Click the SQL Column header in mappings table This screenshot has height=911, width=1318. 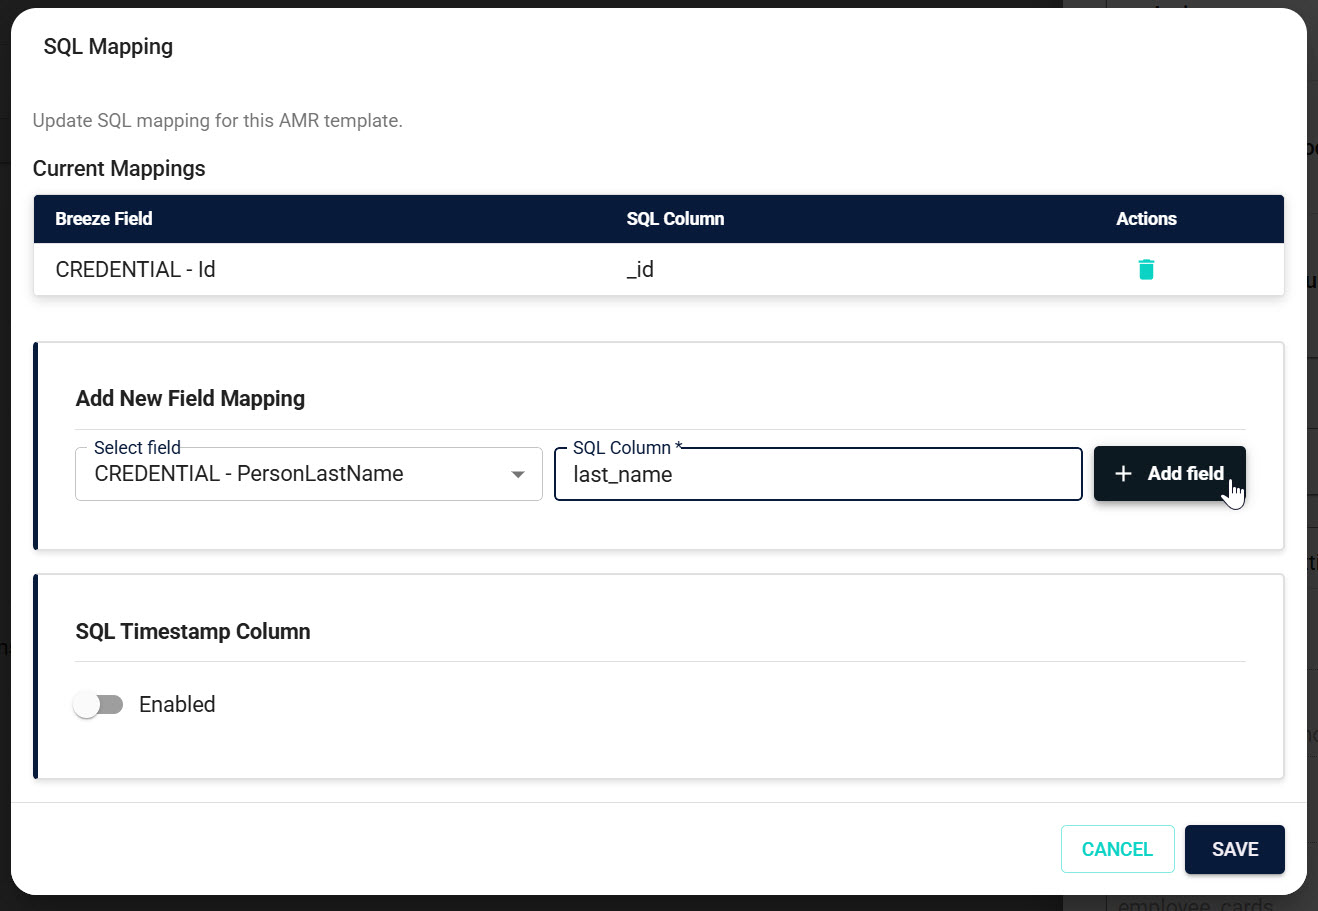pyautogui.click(x=676, y=218)
